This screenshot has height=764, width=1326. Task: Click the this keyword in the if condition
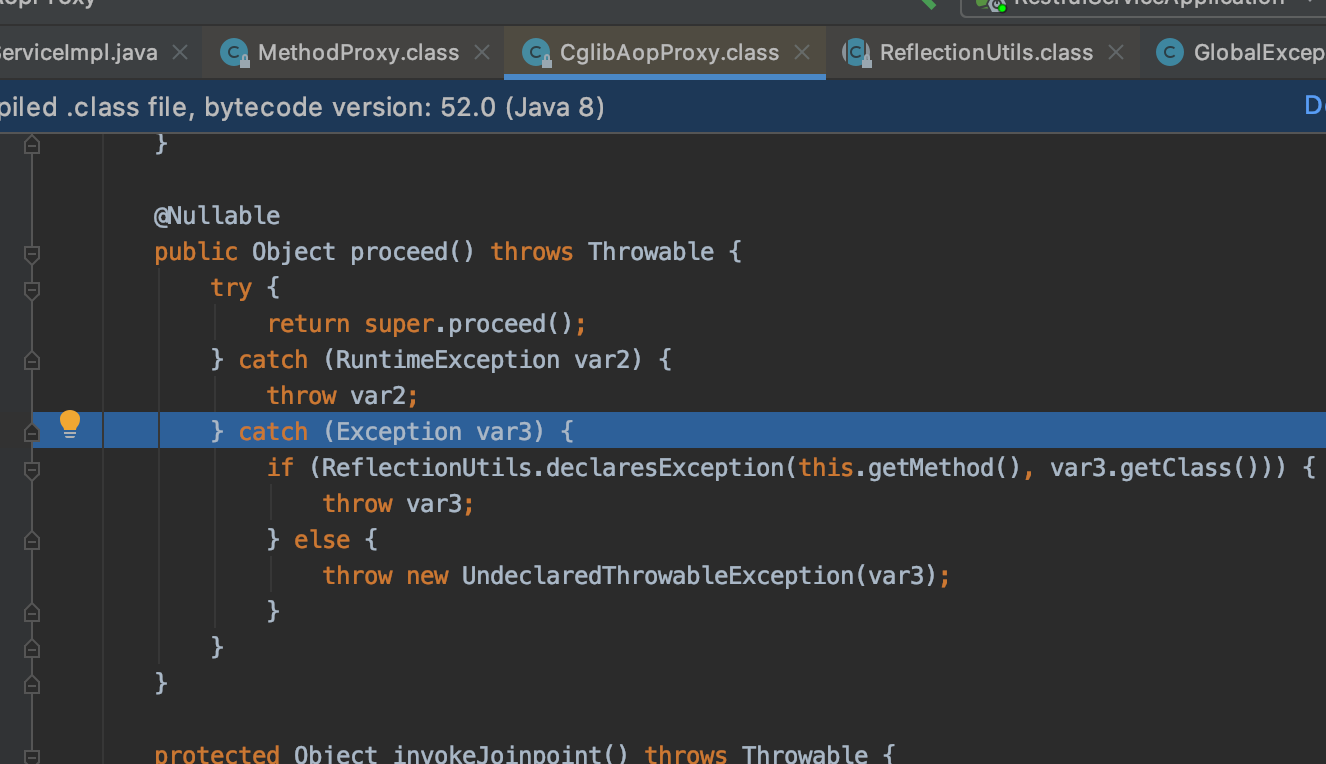(826, 468)
